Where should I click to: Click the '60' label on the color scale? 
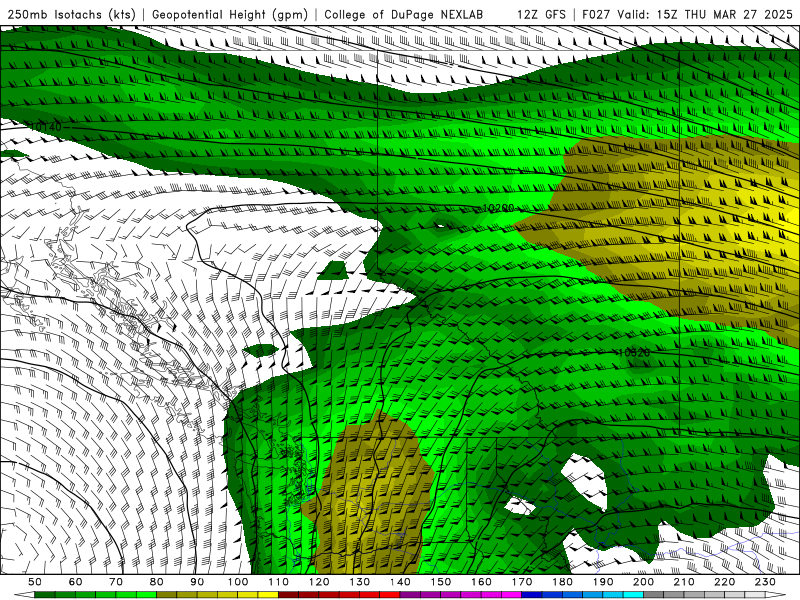pyautogui.click(x=76, y=582)
